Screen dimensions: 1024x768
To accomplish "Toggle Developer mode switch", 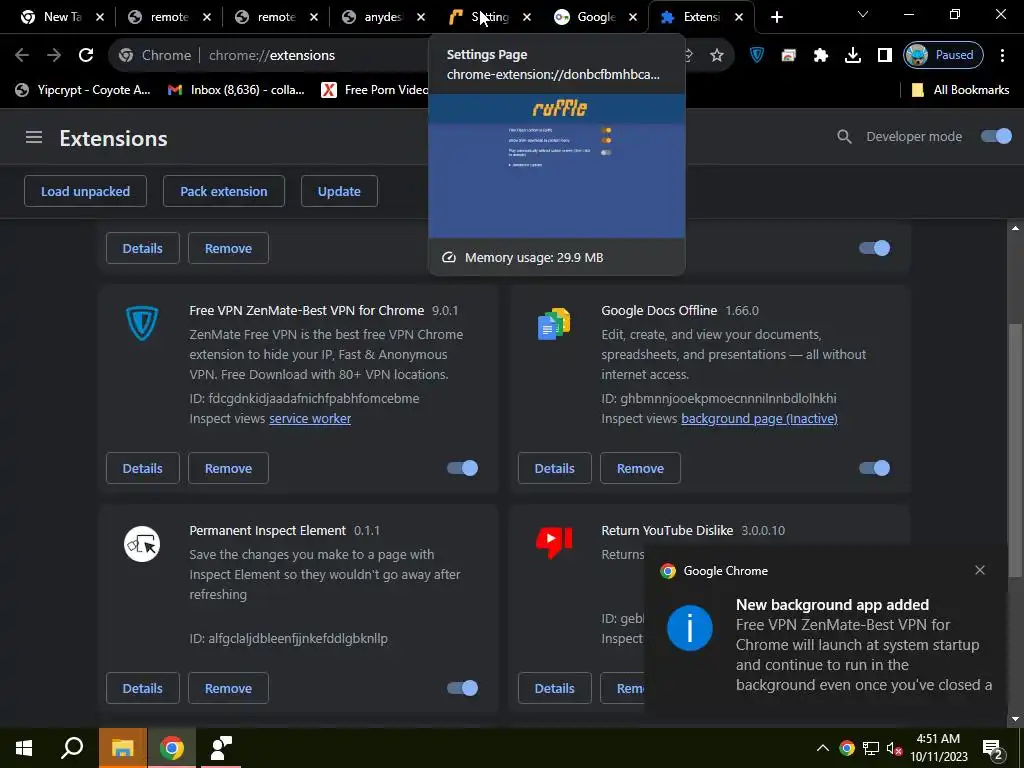I will point(996,136).
